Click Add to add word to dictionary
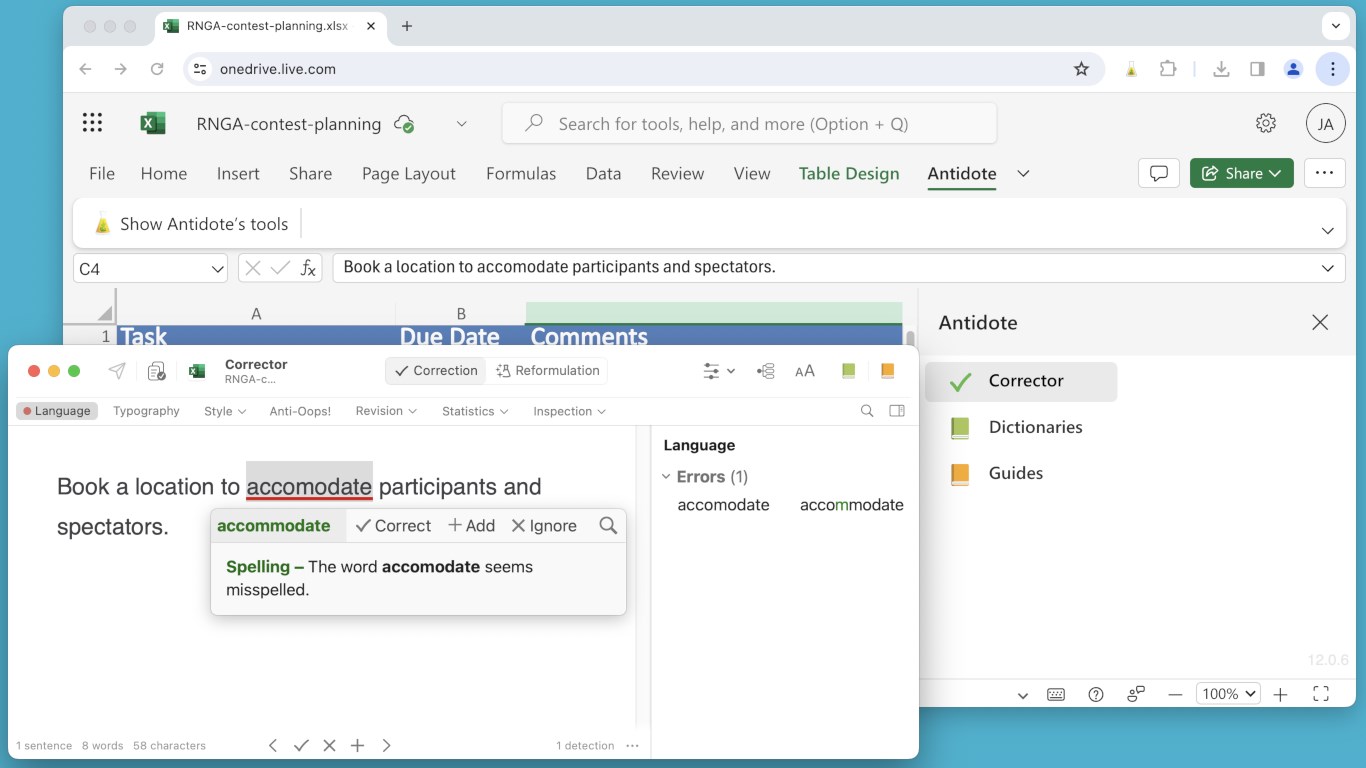 pyautogui.click(x=471, y=526)
